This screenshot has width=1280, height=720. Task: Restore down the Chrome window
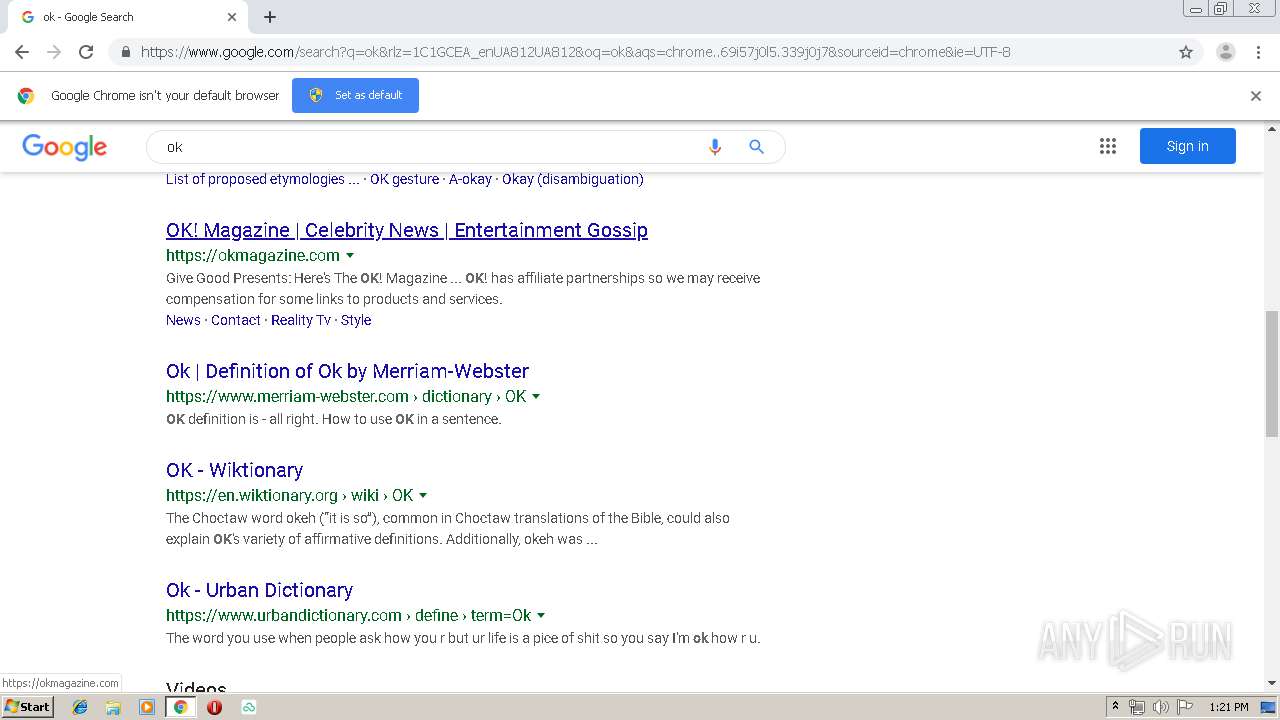tap(1221, 9)
